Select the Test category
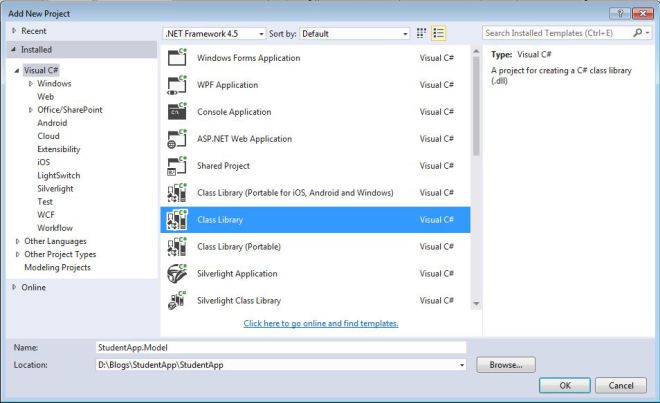 click(45, 201)
